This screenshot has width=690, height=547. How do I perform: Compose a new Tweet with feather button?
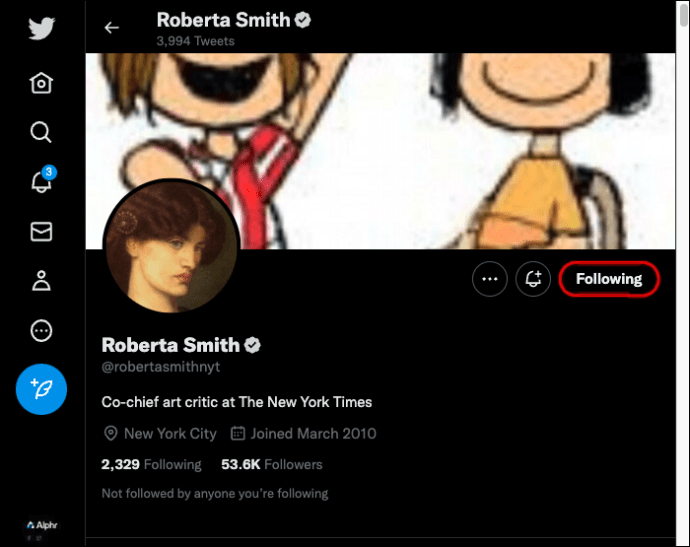pyautogui.click(x=41, y=389)
